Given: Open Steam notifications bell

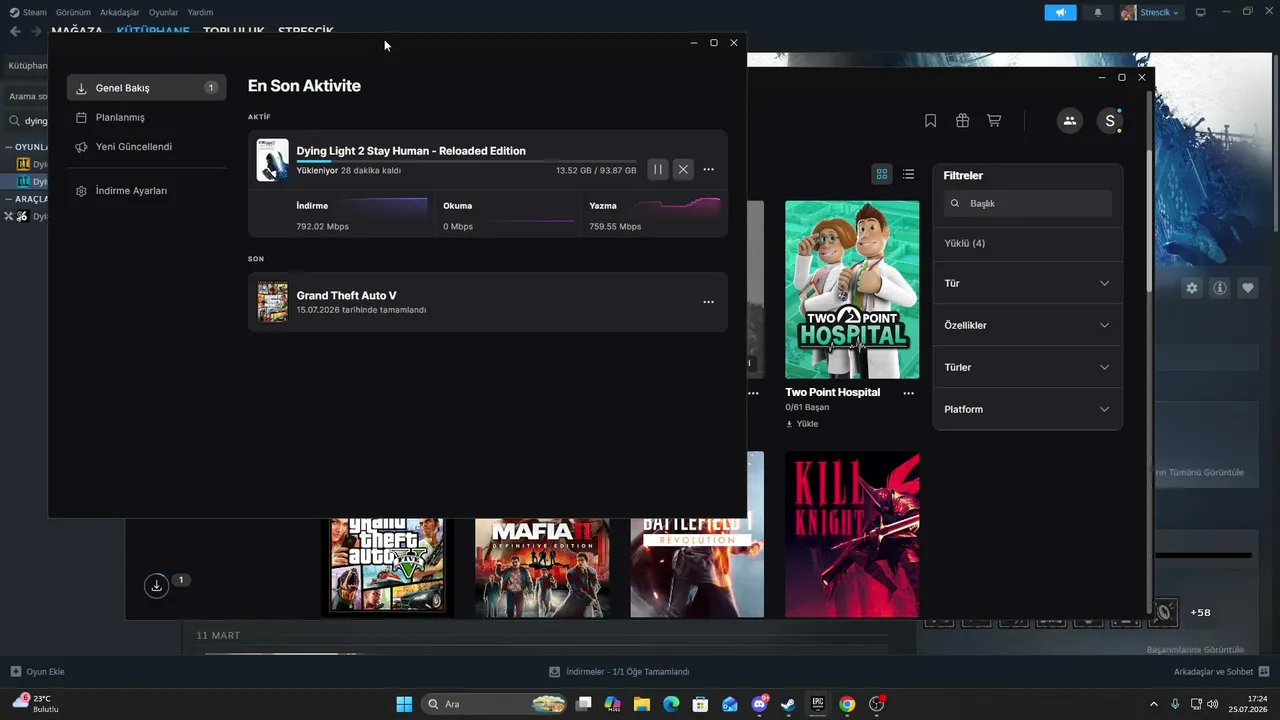Looking at the screenshot, I should coord(1098,13).
